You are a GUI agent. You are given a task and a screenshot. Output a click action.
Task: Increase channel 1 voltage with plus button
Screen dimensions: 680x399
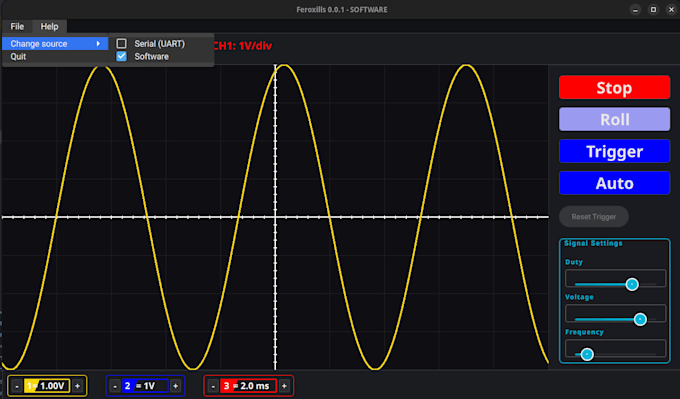coord(78,386)
